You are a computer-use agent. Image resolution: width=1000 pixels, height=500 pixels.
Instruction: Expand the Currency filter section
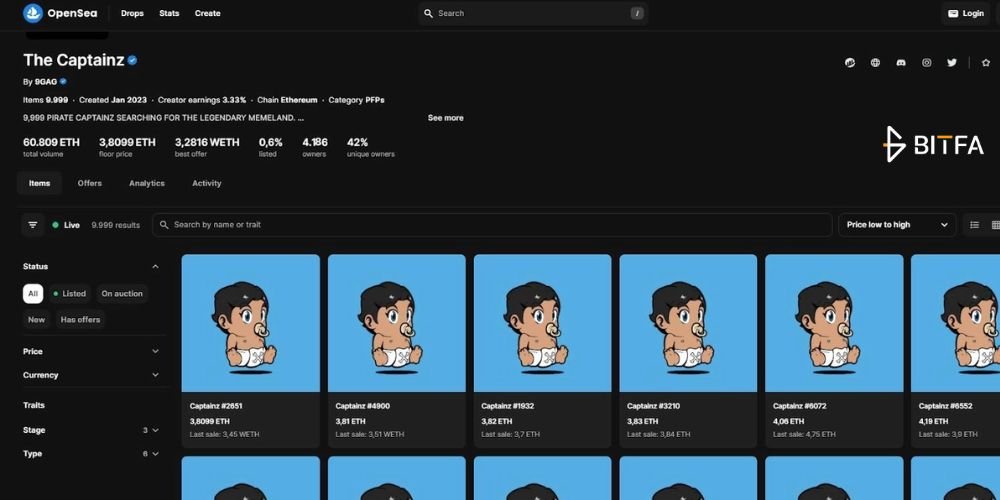[x=91, y=375]
